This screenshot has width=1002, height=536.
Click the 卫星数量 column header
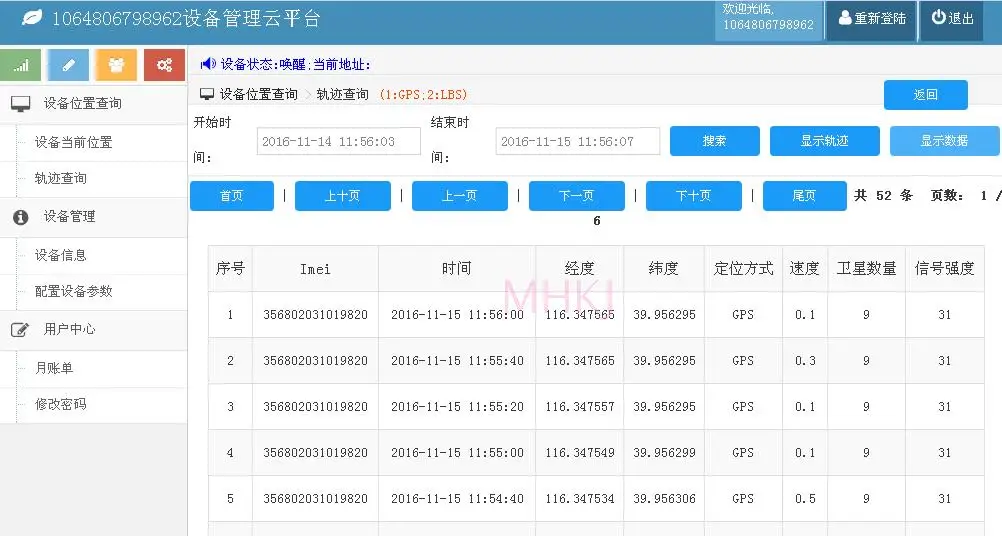867,268
